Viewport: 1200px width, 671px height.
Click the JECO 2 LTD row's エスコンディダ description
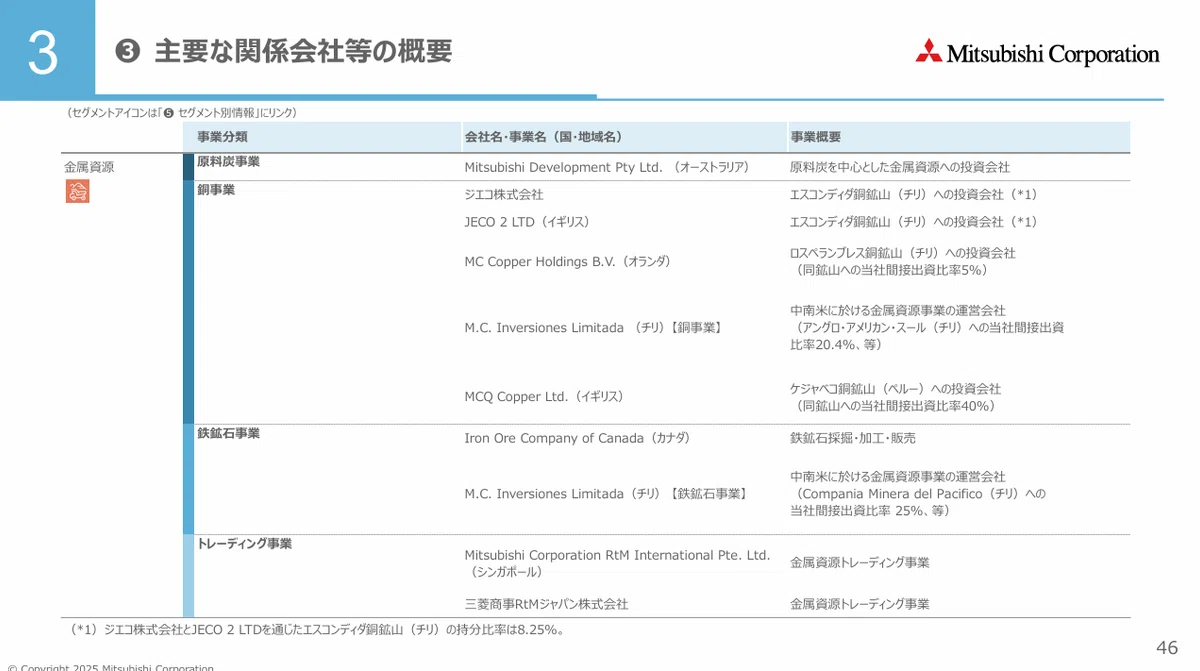913,221
